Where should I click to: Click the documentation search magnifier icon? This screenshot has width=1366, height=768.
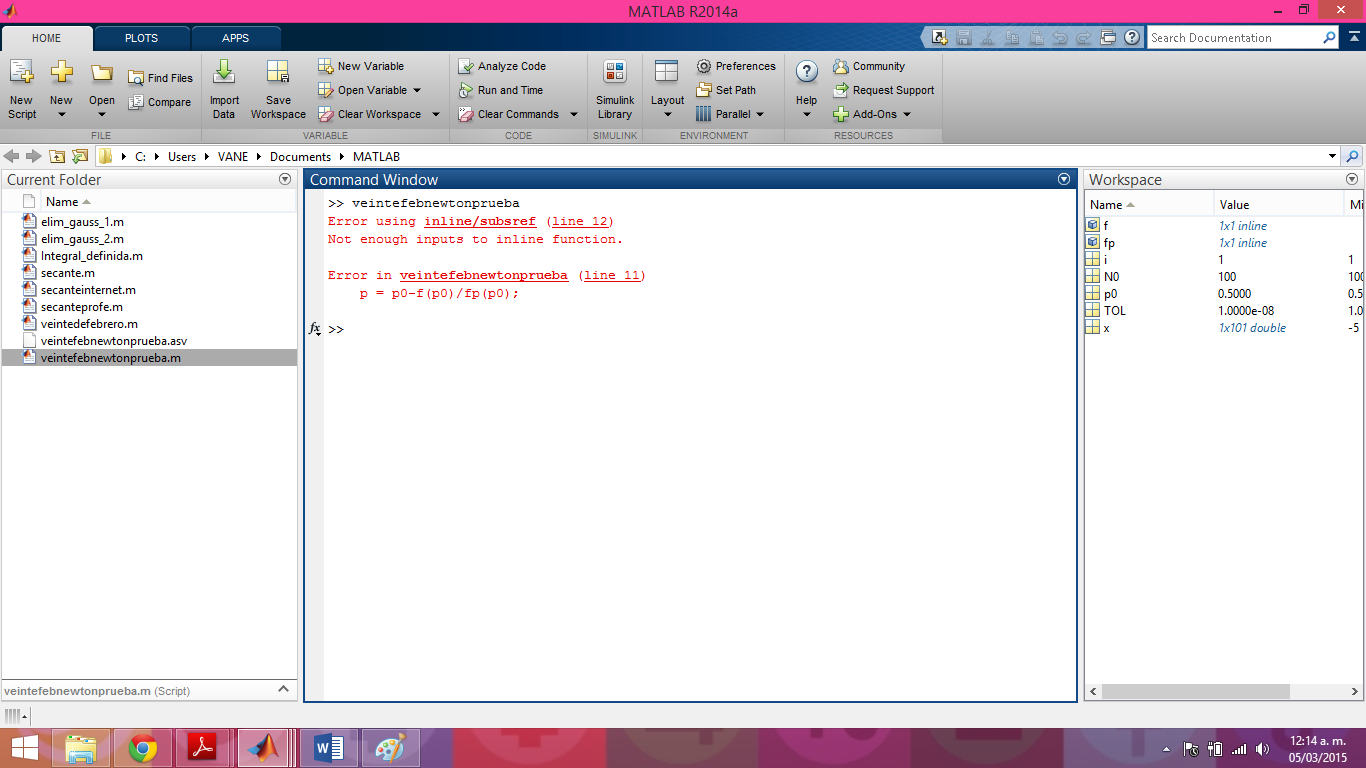pos(1329,38)
